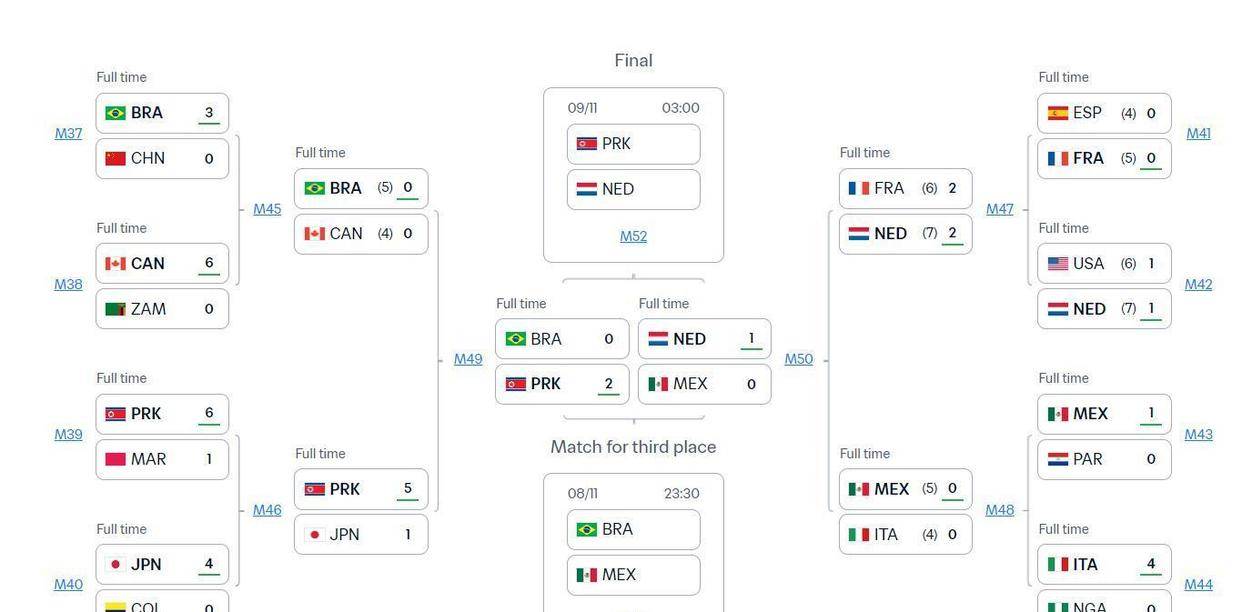
Task: Click the China flag beside CHN
Action: [115, 158]
